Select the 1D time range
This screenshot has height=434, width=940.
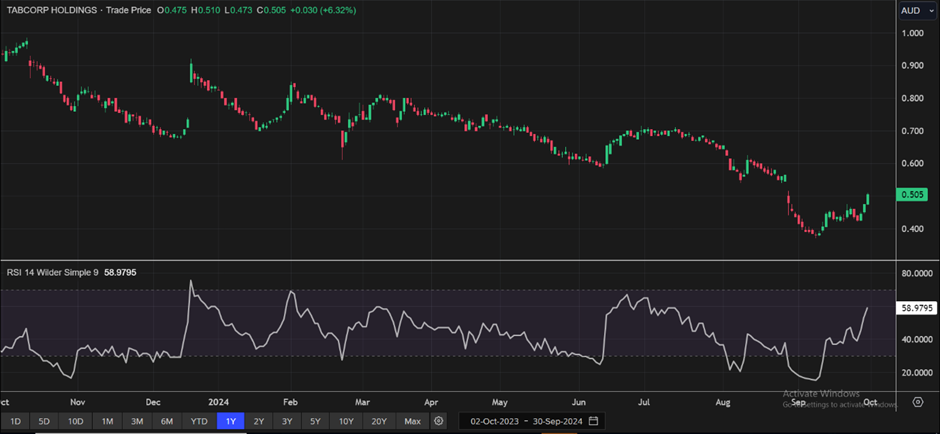[x=16, y=421]
